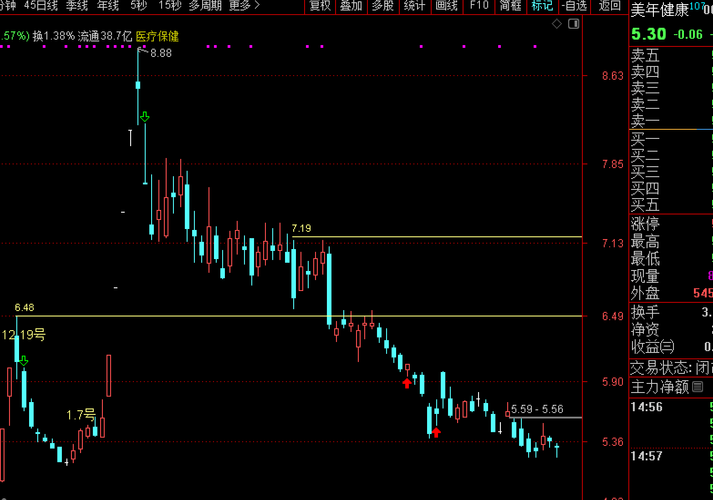713x500 pixels.
Task: Click the 6.49 price axis label
Action: pos(613,316)
